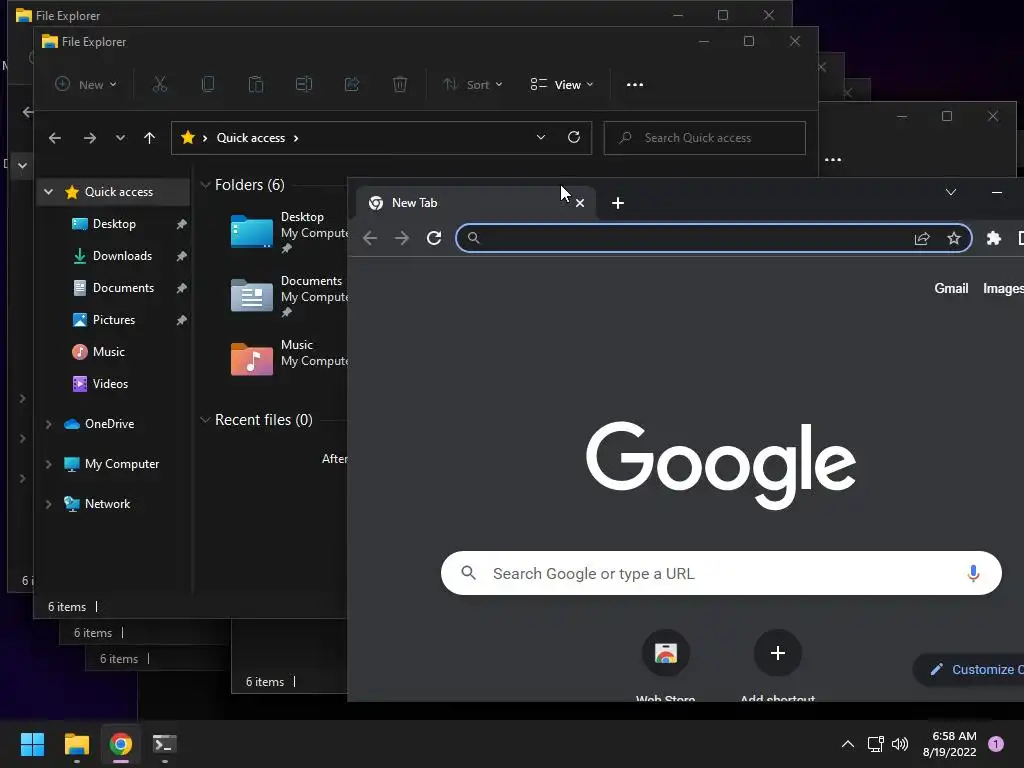Click the Share icon in File Explorer toolbar
This screenshot has height=768, width=1024.
pyautogui.click(x=352, y=84)
